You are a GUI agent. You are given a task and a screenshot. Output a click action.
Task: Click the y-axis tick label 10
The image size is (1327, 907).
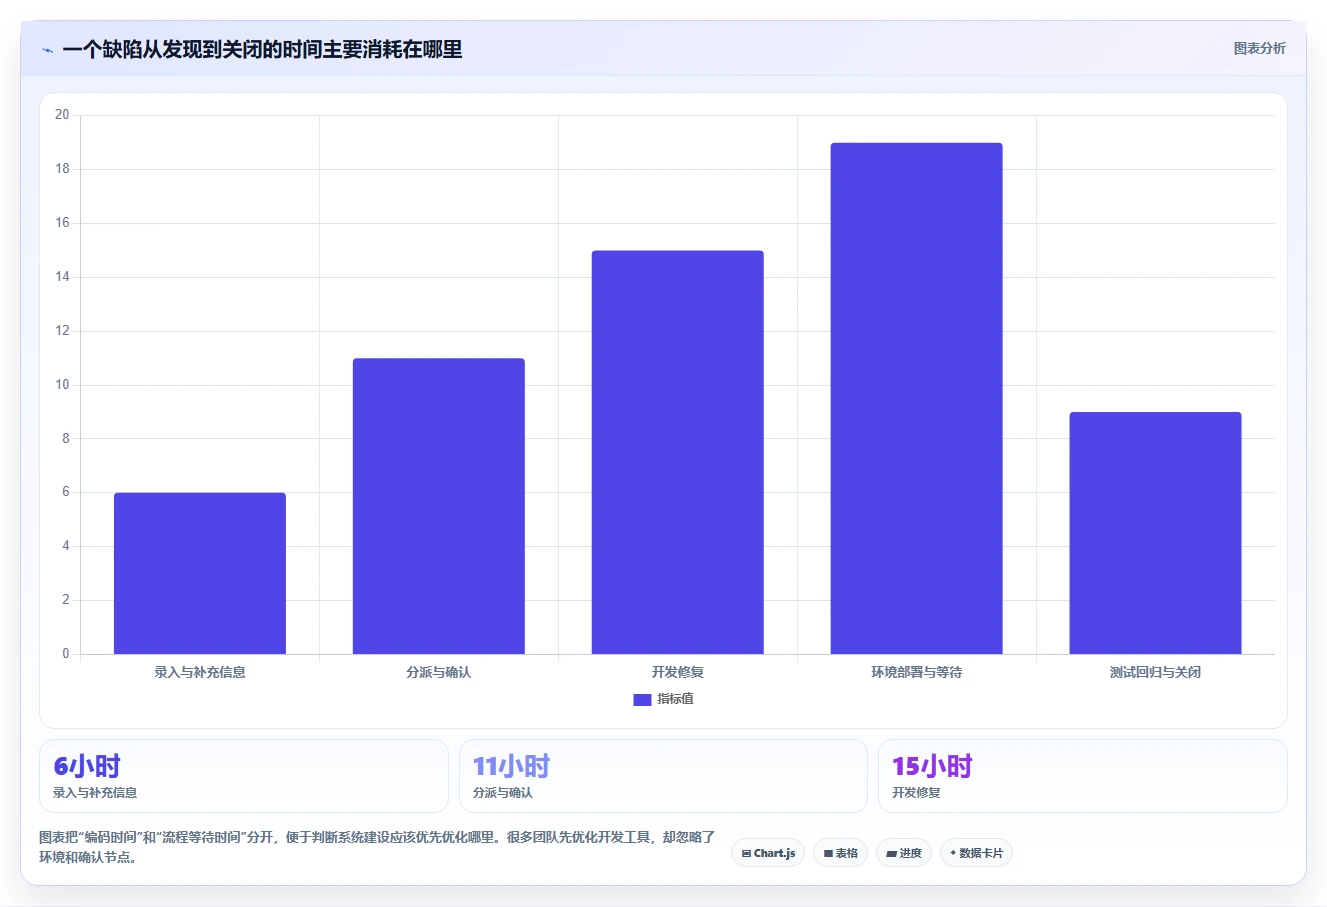pyautogui.click(x=62, y=385)
